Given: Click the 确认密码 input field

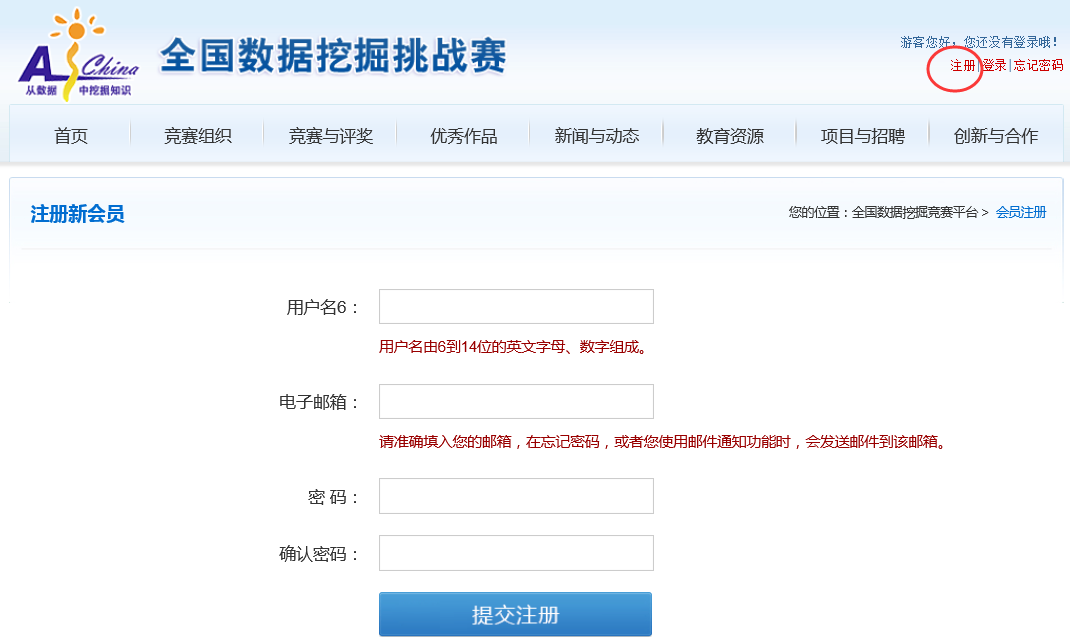Looking at the screenshot, I should 517,553.
